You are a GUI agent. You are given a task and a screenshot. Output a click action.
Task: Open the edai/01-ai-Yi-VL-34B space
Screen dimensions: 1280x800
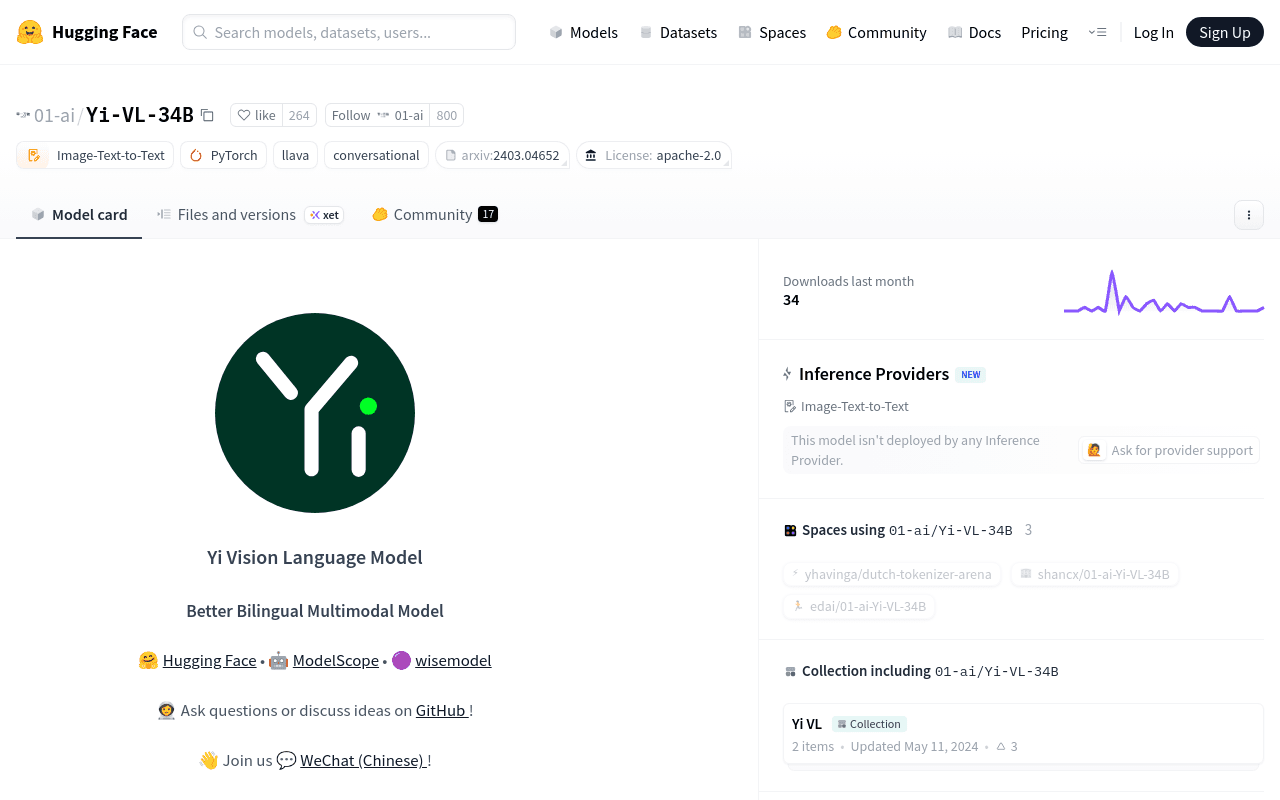pos(859,606)
